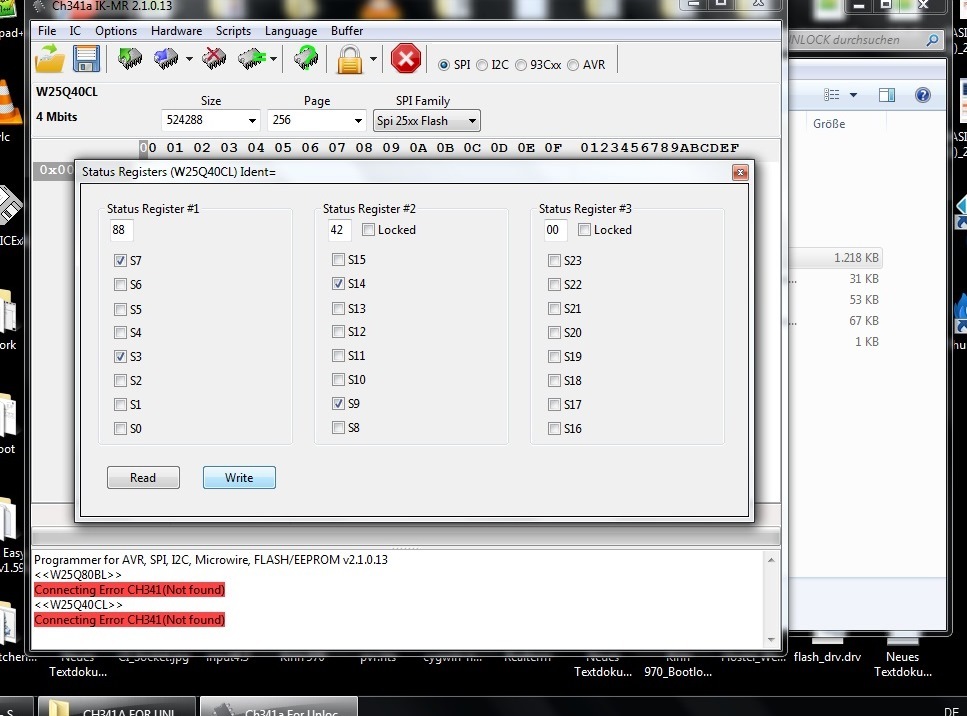
Task: Click the preview pane icon in Explorer window
Action: 887,94
